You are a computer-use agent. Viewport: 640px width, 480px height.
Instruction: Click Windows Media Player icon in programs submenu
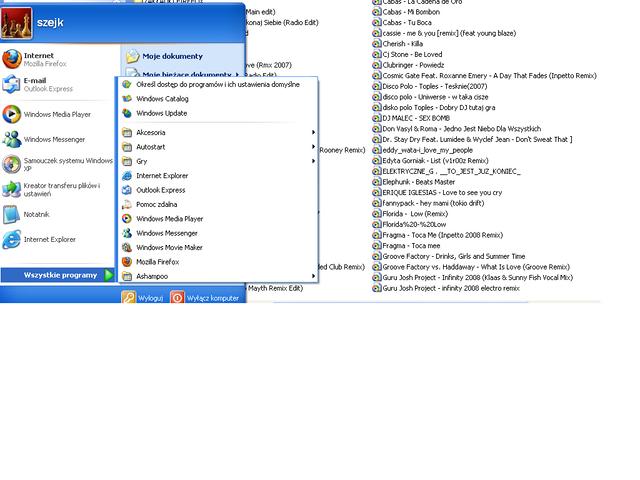127,219
